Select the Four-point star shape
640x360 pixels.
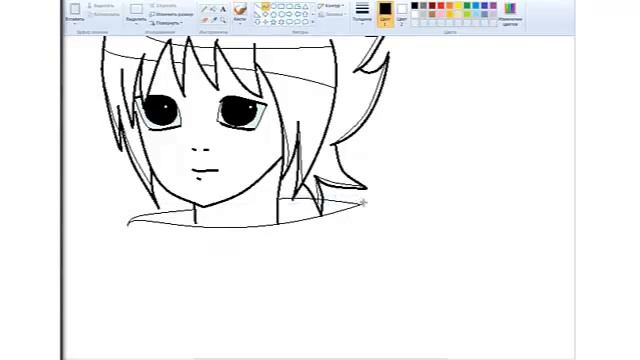[x=265, y=22]
